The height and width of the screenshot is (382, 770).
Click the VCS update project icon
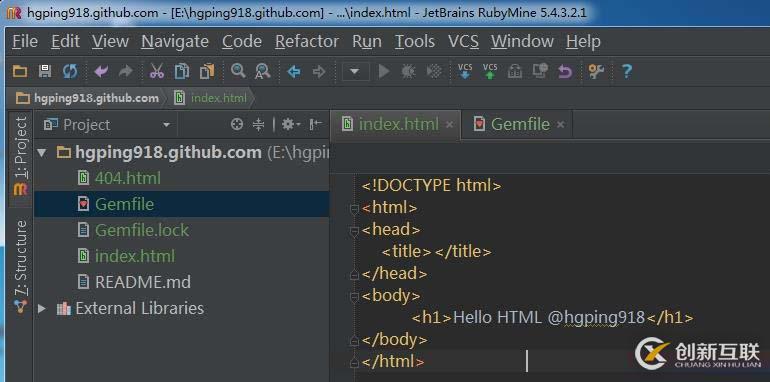(465, 71)
